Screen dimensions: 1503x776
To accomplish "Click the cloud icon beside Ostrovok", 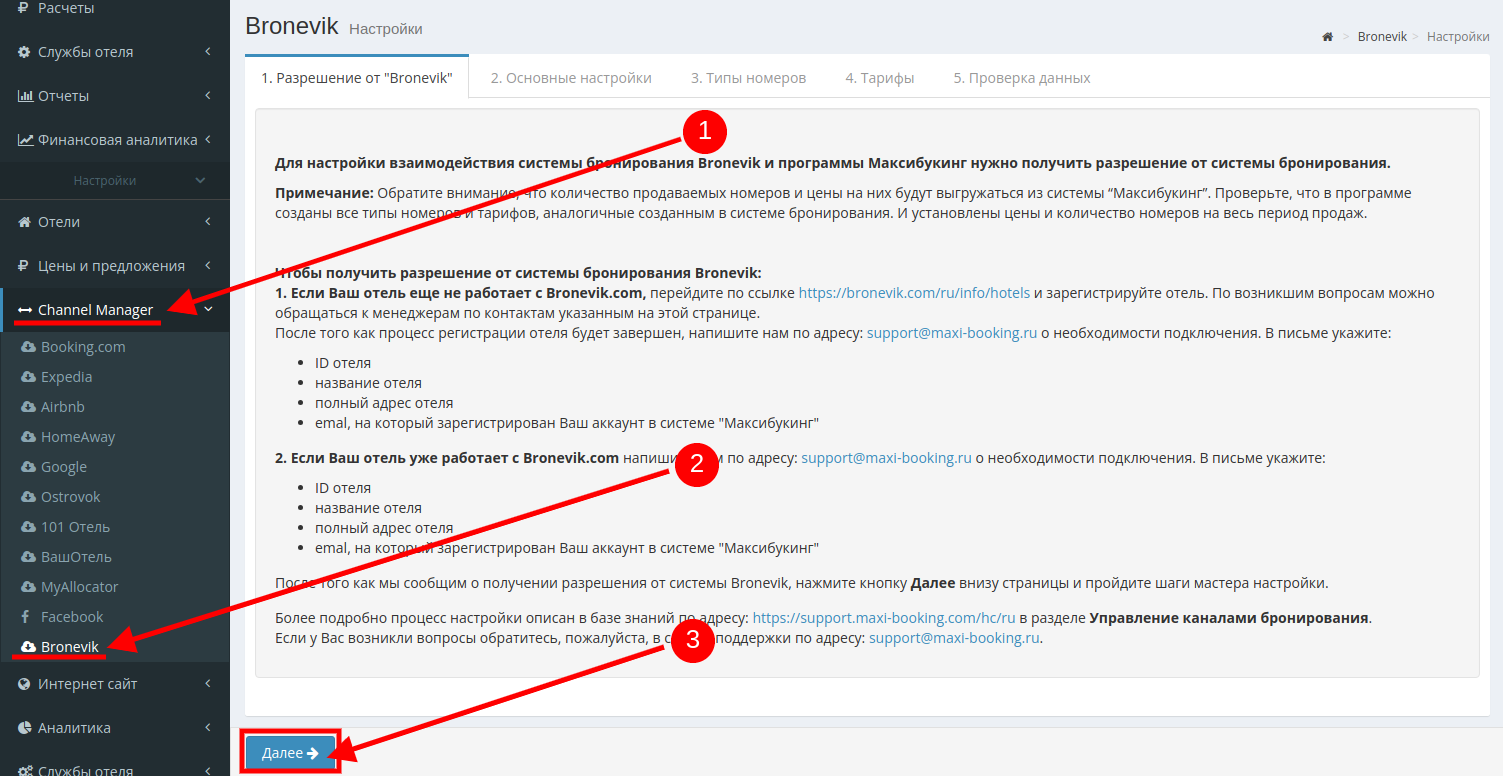I will (28, 497).
